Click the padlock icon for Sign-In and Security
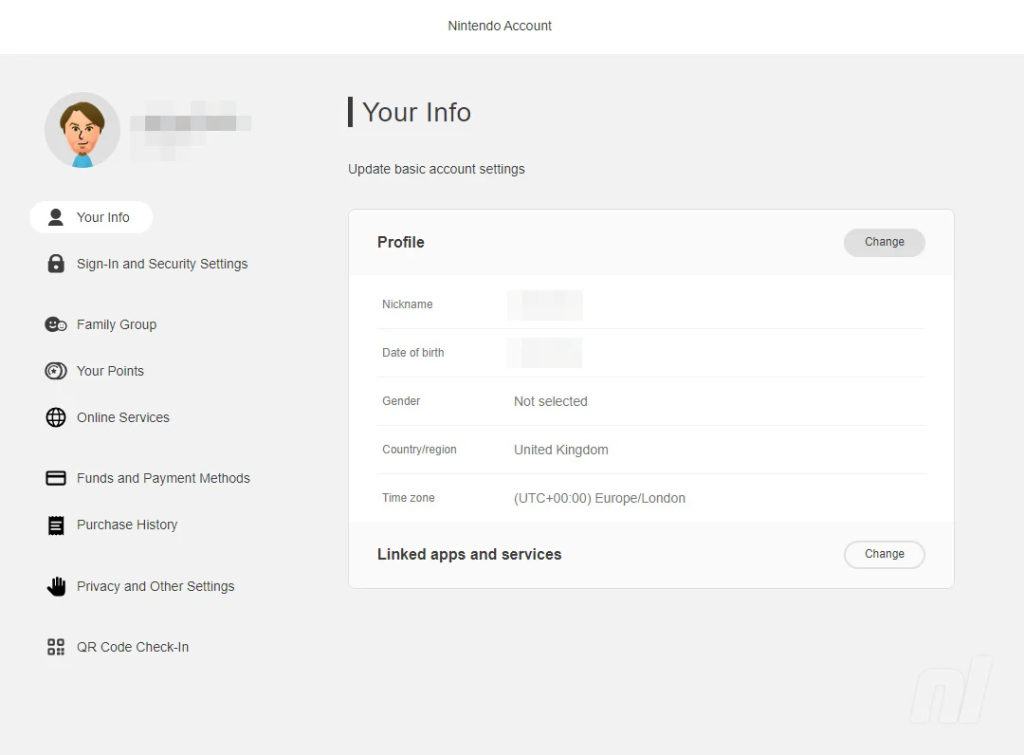The image size is (1024, 755). pyautogui.click(x=56, y=264)
